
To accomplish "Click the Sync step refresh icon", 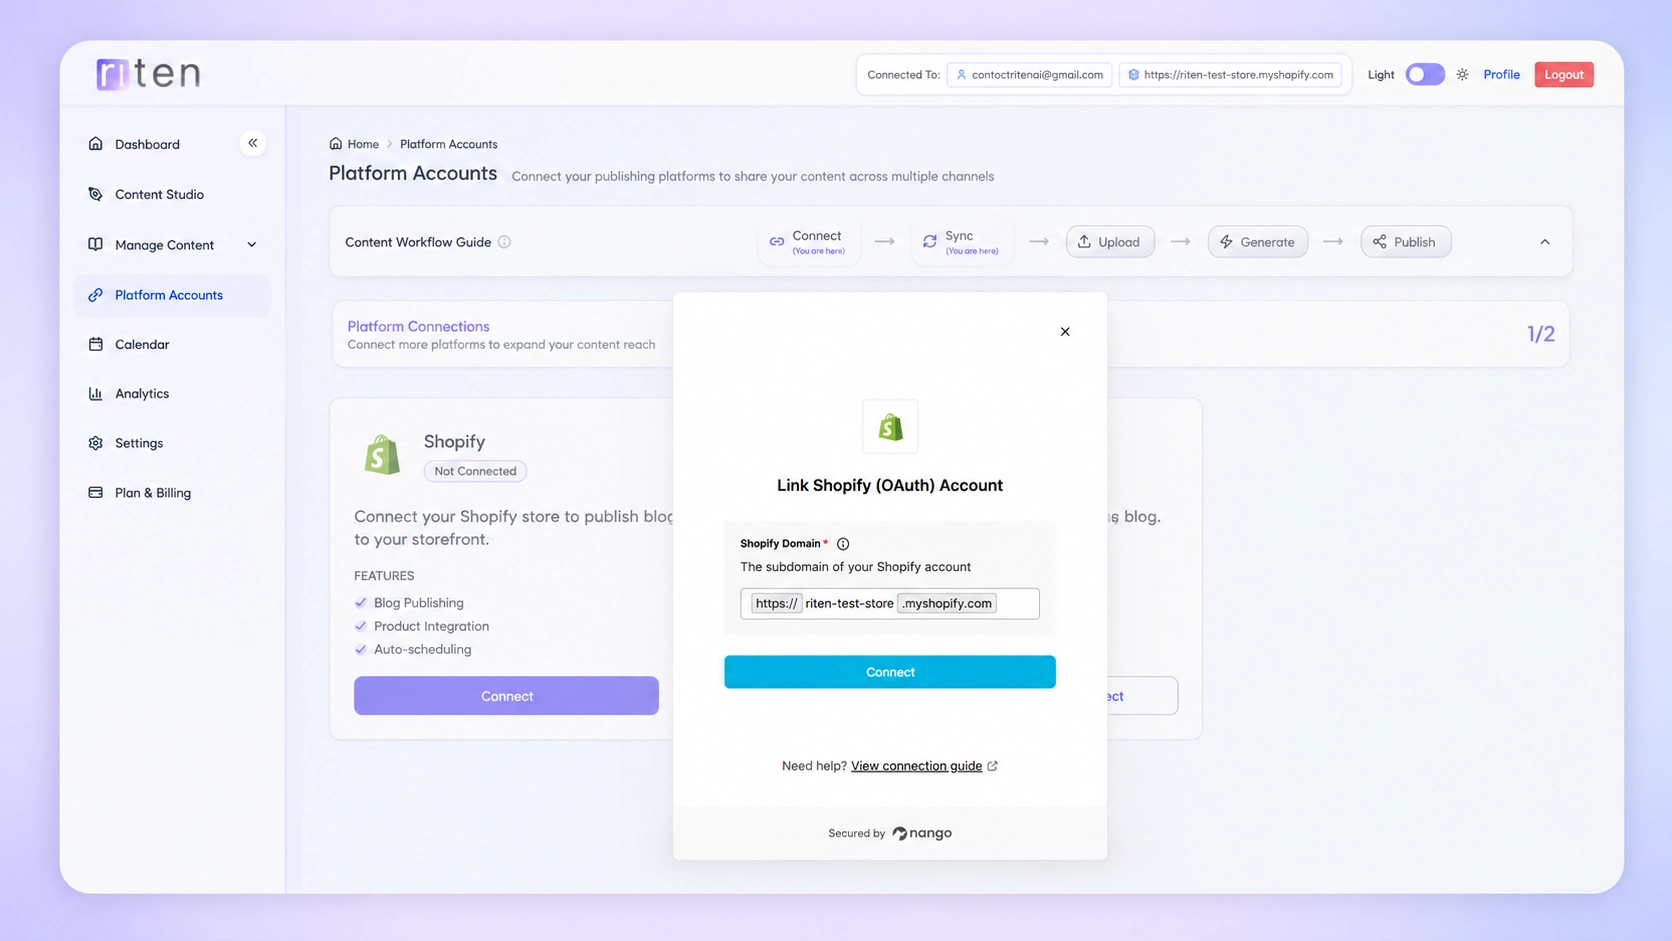I will click(930, 242).
